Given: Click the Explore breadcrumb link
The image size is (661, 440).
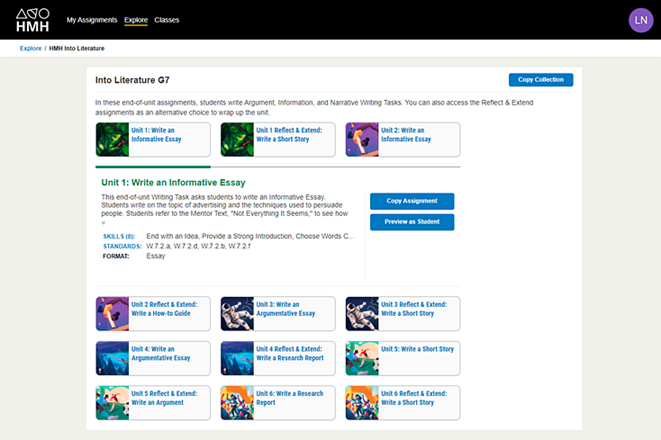Looking at the screenshot, I should coord(31,48).
